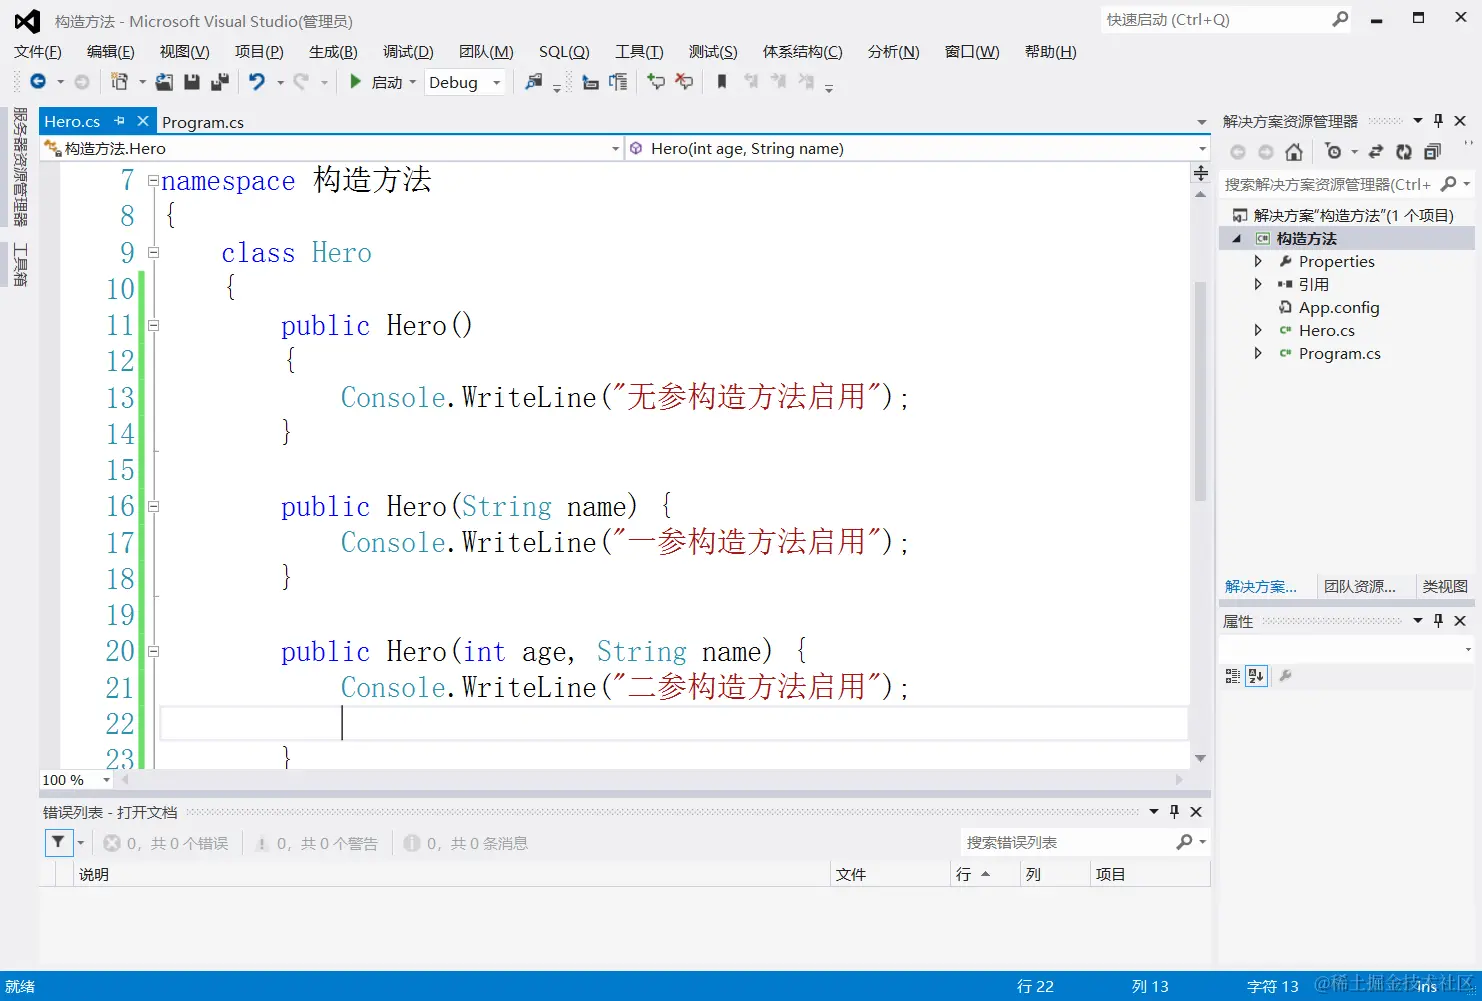Switch to the Program.cs editor tab
The image size is (1482, 1001).
203,122
